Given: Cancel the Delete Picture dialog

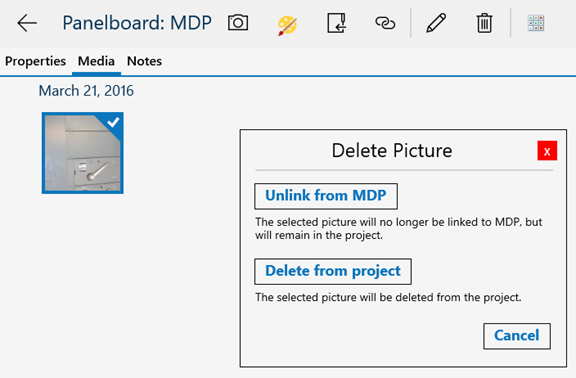Looking at the screenshot, I should (517, 336).
